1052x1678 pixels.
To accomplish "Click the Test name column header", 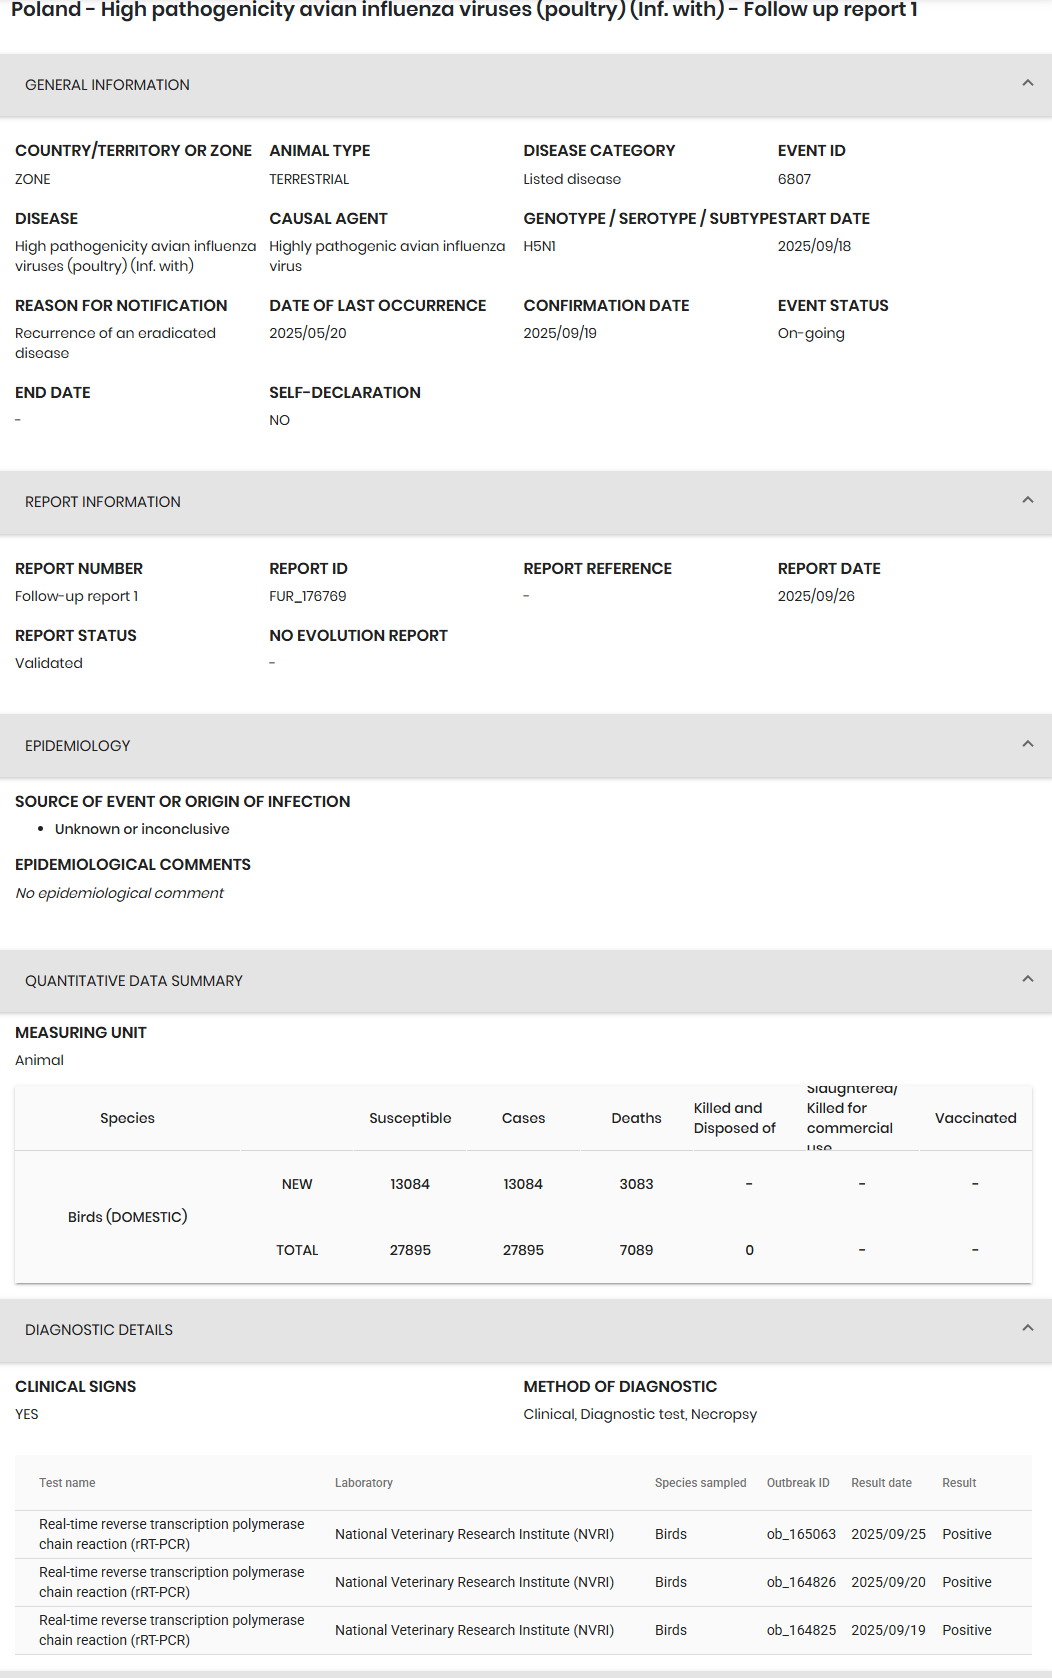I will pyautogui.click(x=67, y=1483).
